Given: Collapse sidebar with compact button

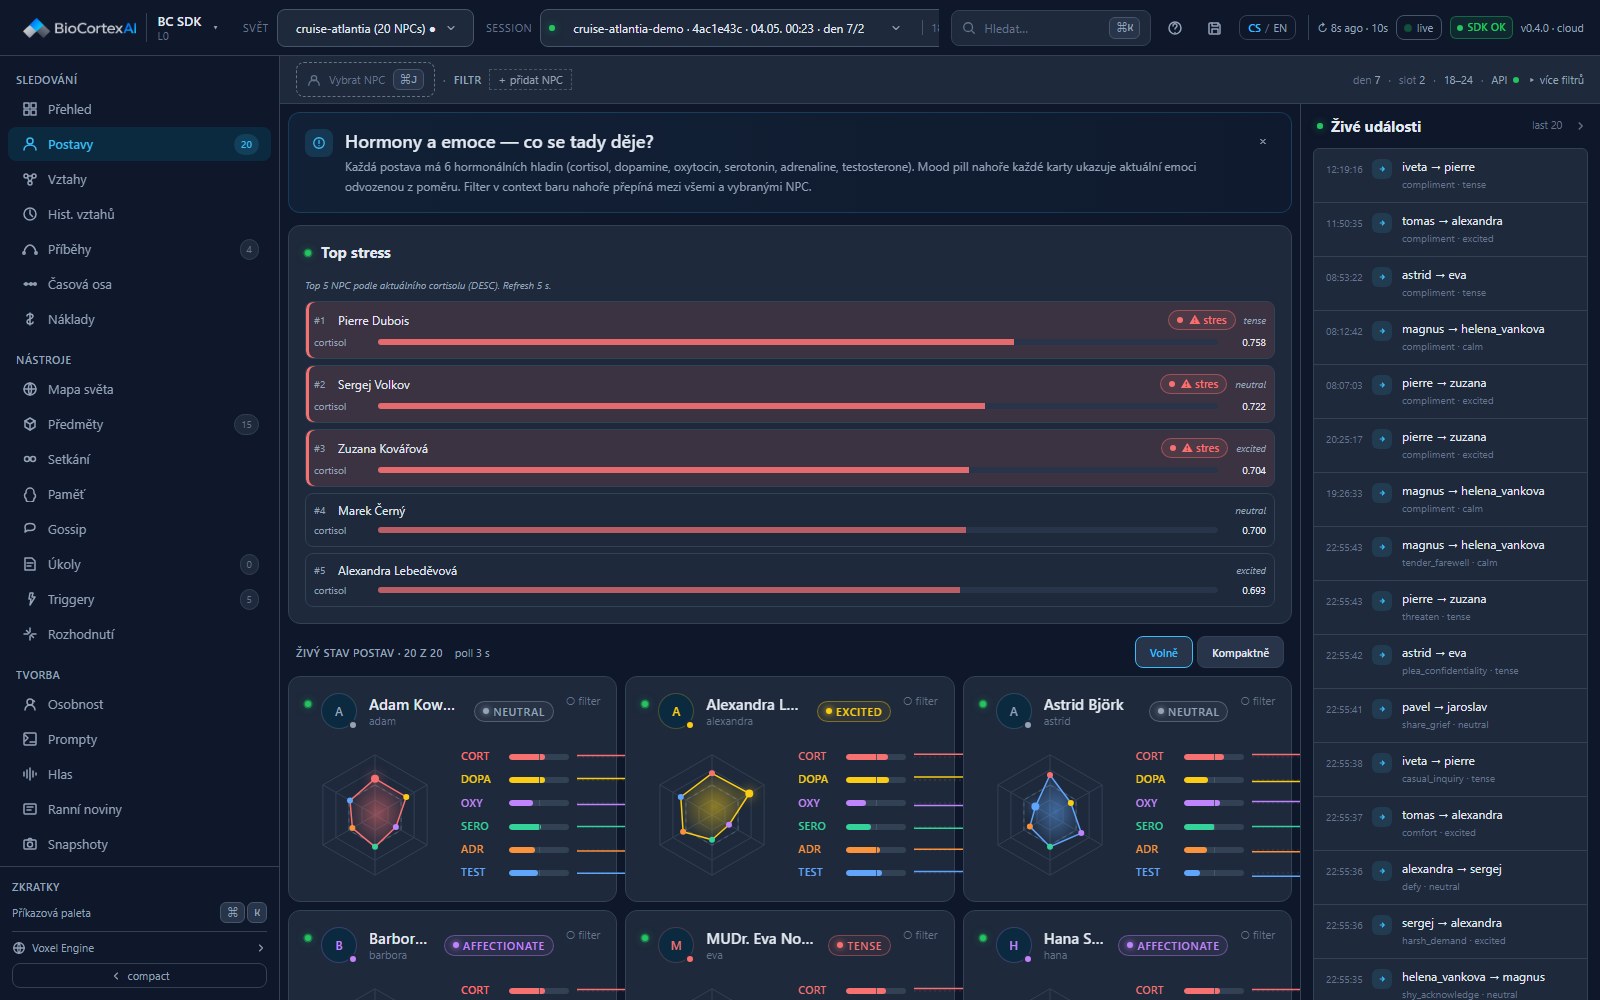Looking at the screenshot, I should [x=139, y=976].
